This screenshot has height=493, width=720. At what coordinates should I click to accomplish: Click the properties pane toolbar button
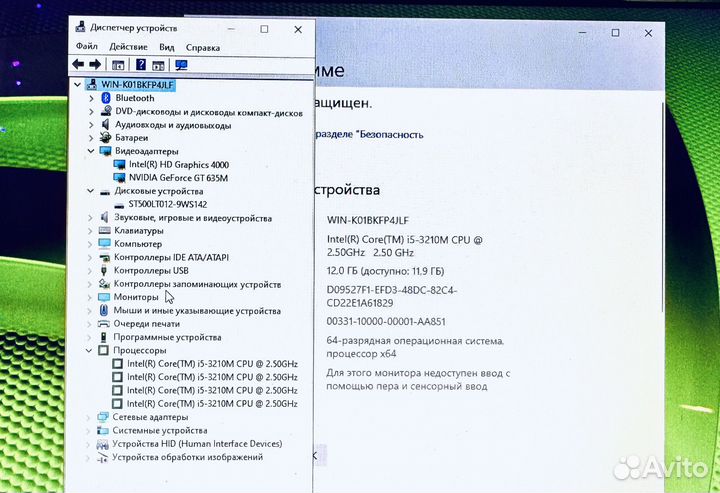[158, 65]
